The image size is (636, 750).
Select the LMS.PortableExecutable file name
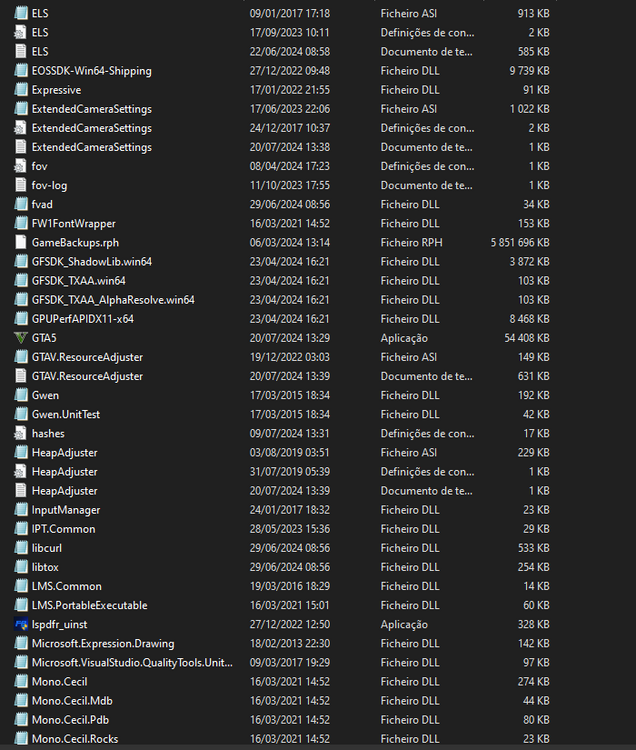tap(89, 605)
